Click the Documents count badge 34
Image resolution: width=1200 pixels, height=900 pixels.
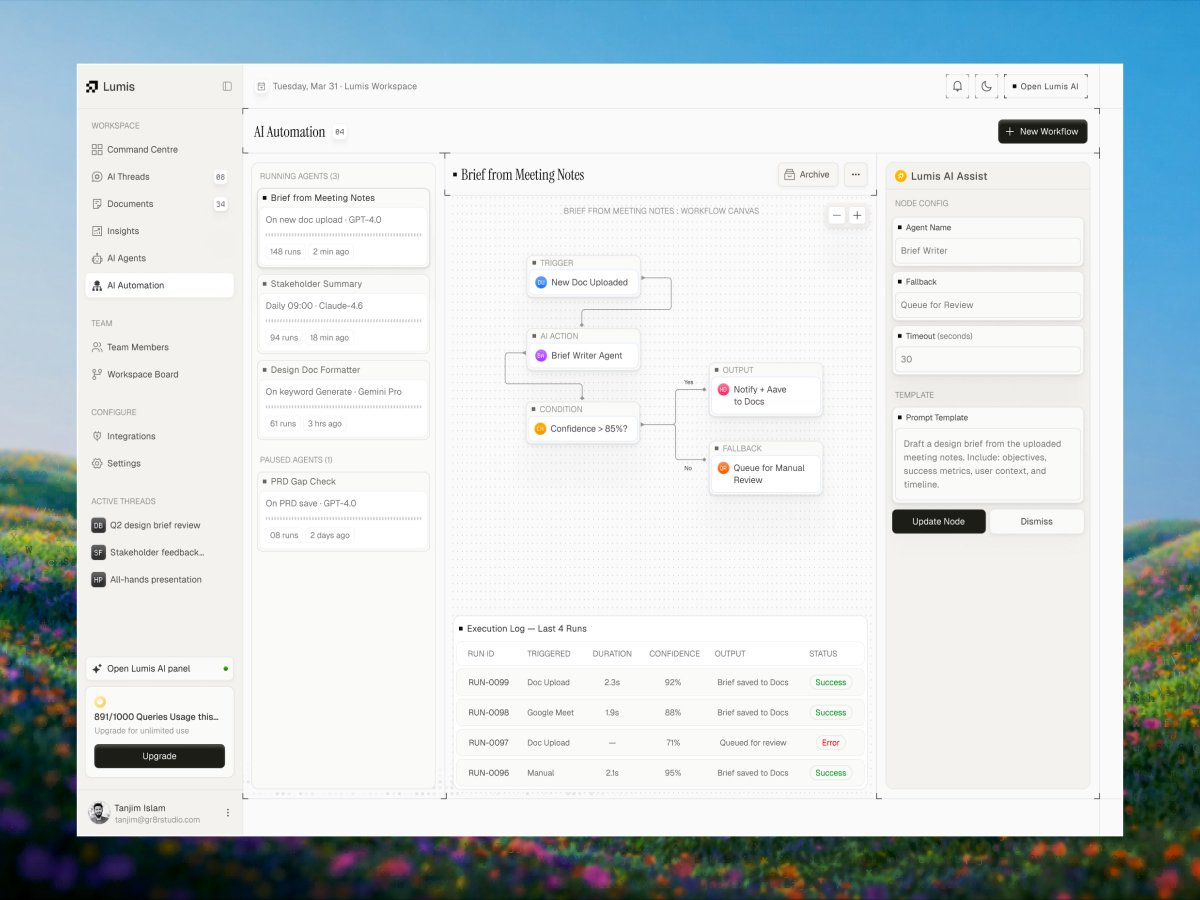tap(221, 204)
